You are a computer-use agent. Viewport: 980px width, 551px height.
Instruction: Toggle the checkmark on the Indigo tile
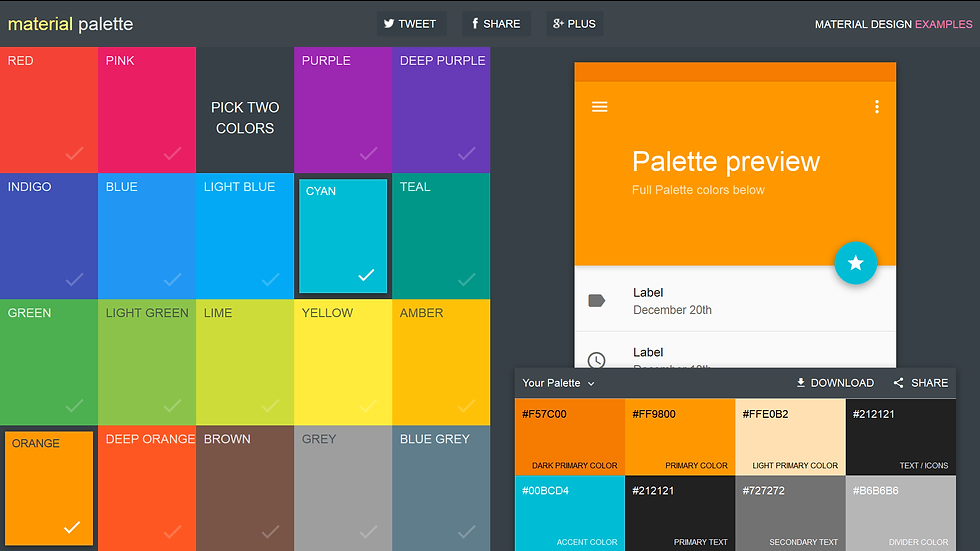pos(74,279)
